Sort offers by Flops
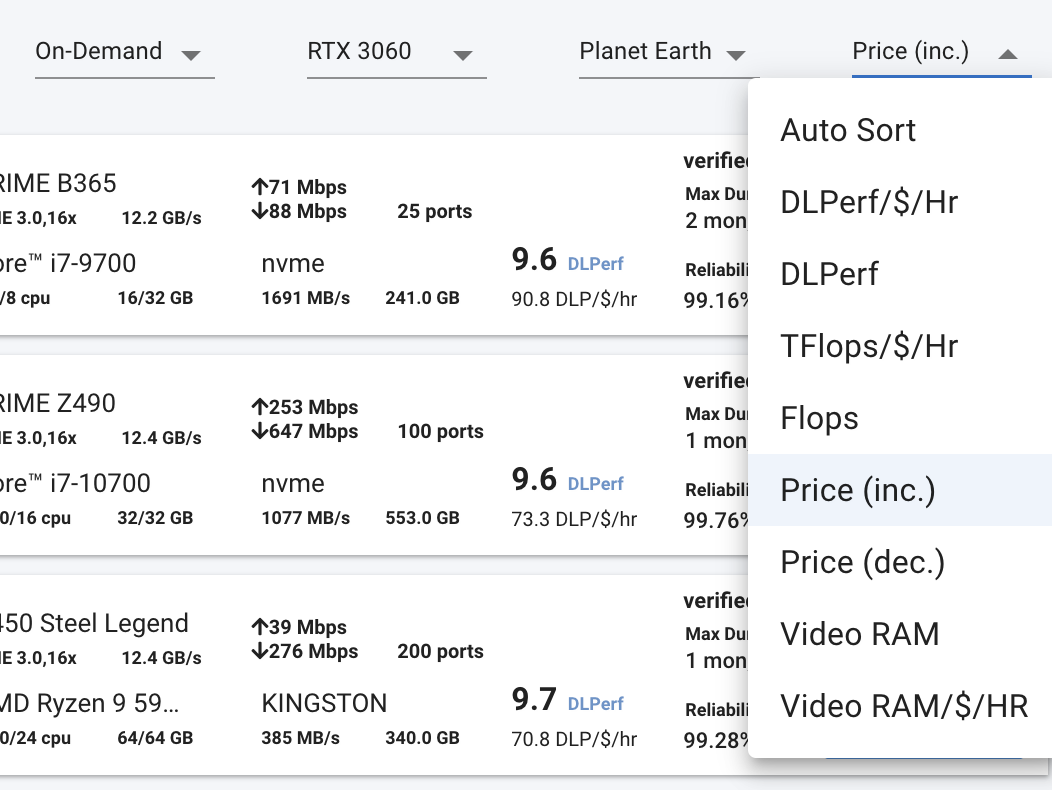This screenshot has width=1052, height=790. [x=819, y=418]
